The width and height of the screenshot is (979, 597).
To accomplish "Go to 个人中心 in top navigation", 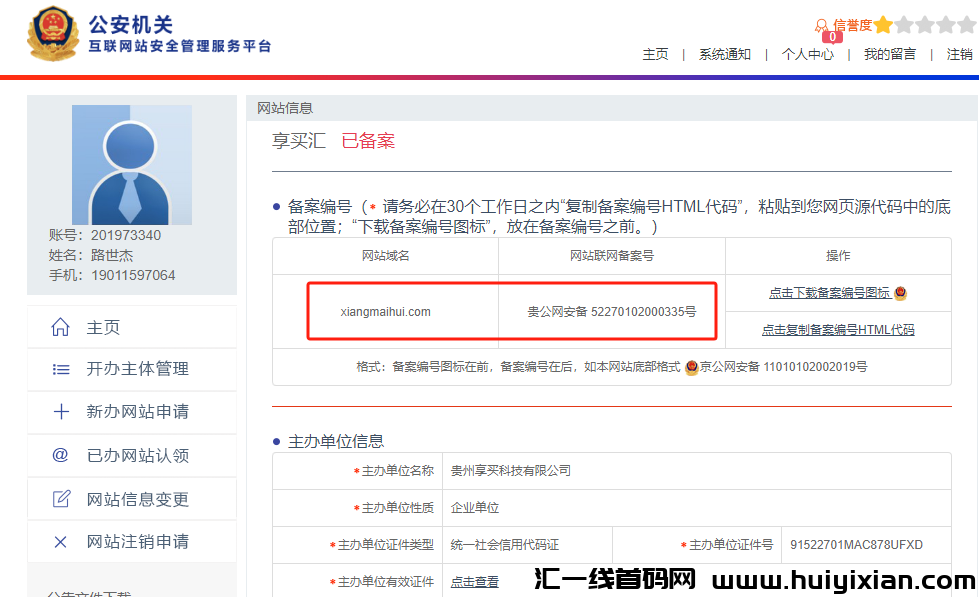I will 807,54.
